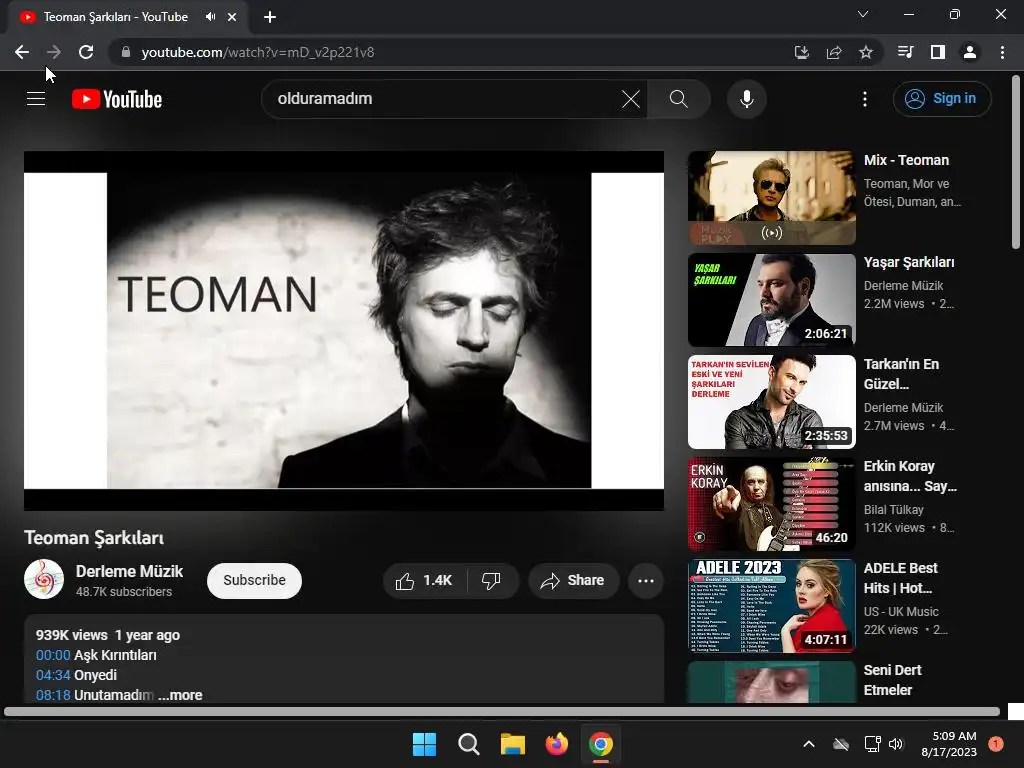Like the video with thumbs up
This screenshot has width=1024, height=768.
pyautogui.click(x=424, y=581)
